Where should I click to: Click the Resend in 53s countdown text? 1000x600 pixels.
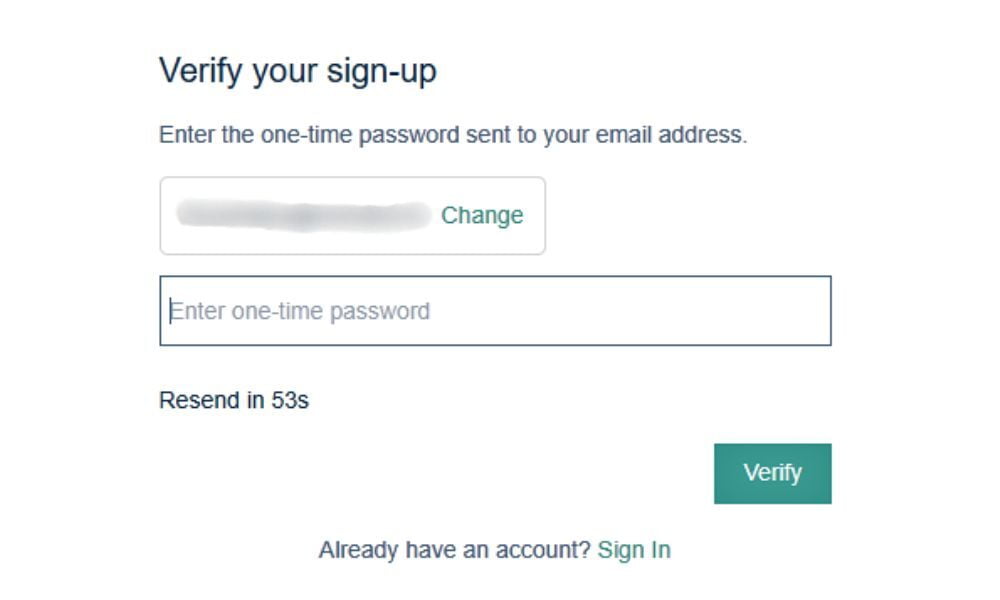[234, 401]
